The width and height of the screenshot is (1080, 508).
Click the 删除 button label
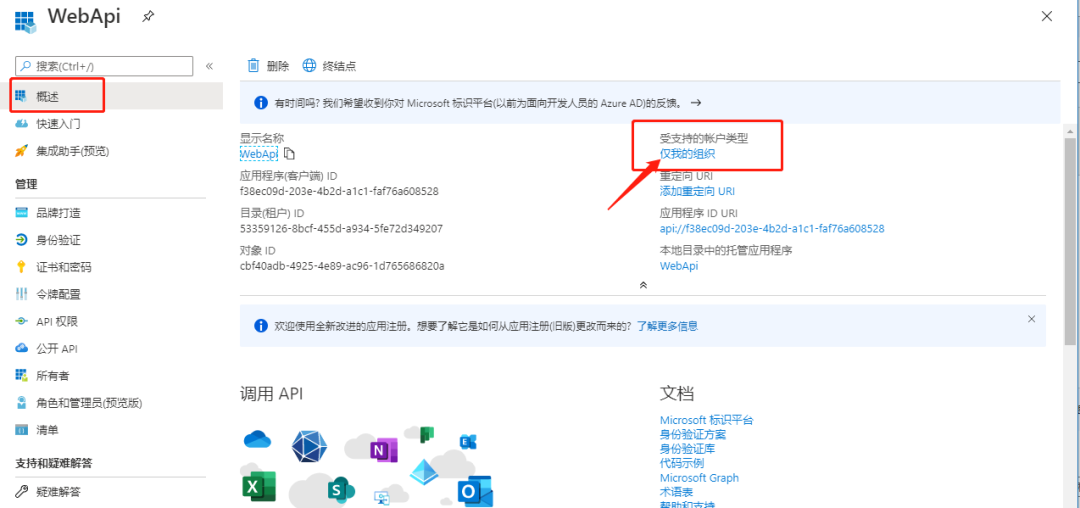click(x=278, y=66)
